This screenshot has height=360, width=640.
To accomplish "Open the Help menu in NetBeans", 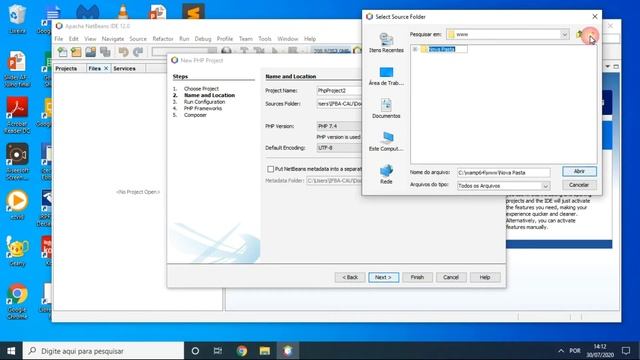I will 310,39.
